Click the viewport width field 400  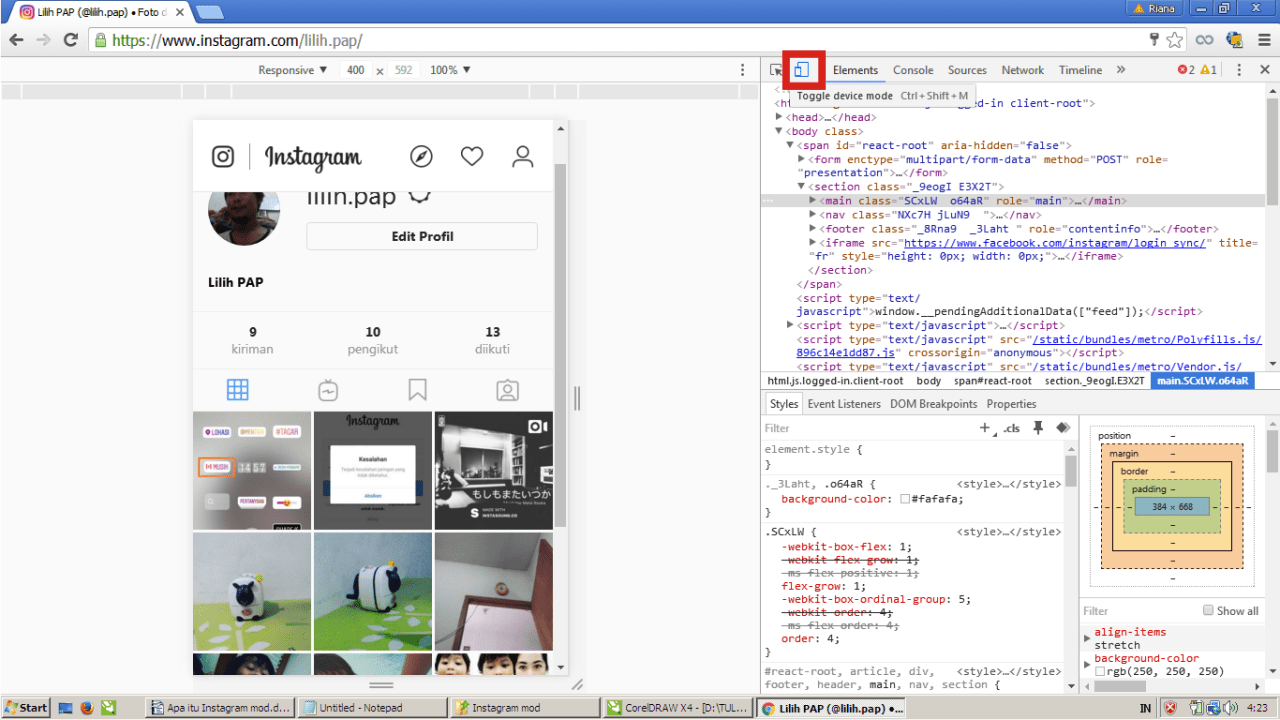pos(356,70)
